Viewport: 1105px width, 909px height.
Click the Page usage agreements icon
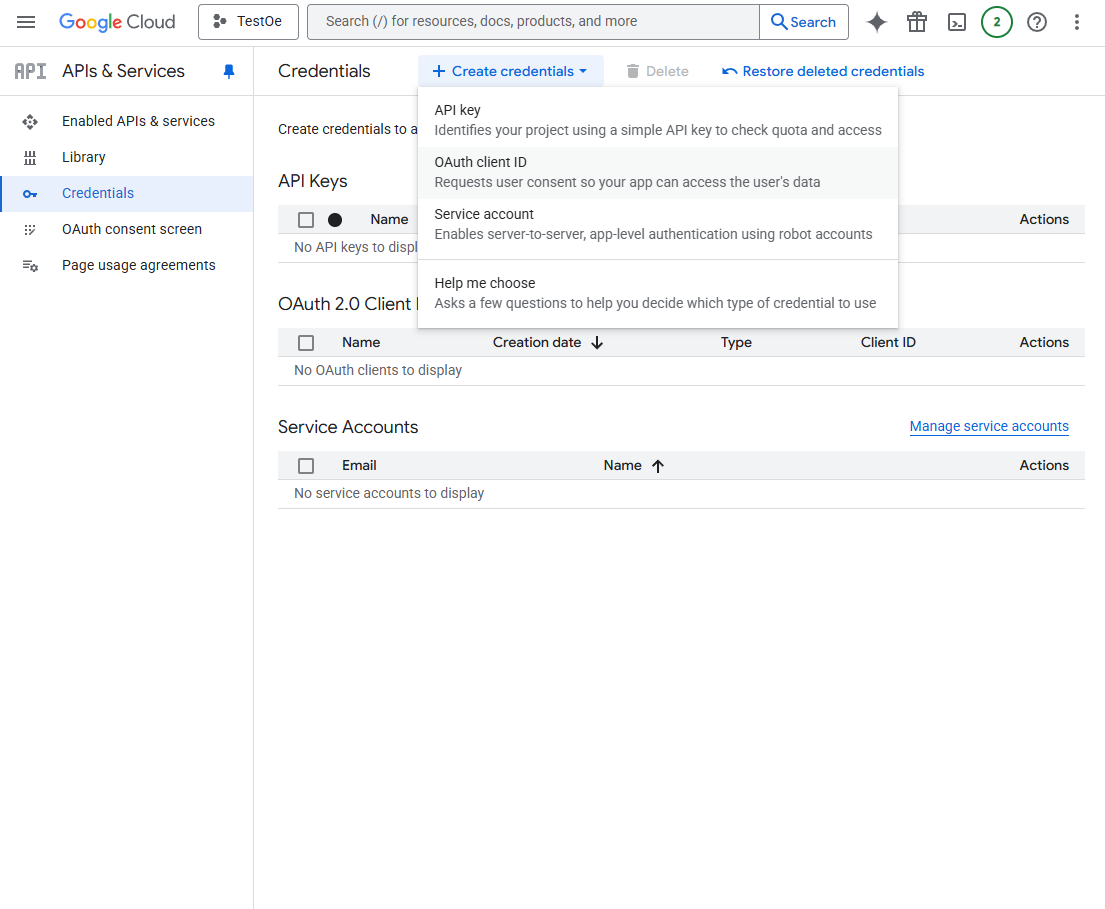[30, 266]
